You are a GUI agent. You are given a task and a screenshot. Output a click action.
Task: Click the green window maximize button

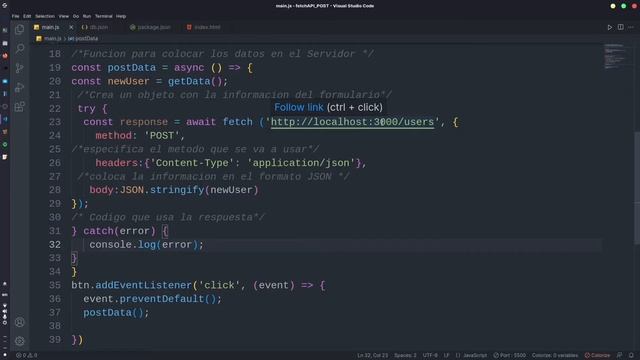point(623,6)
